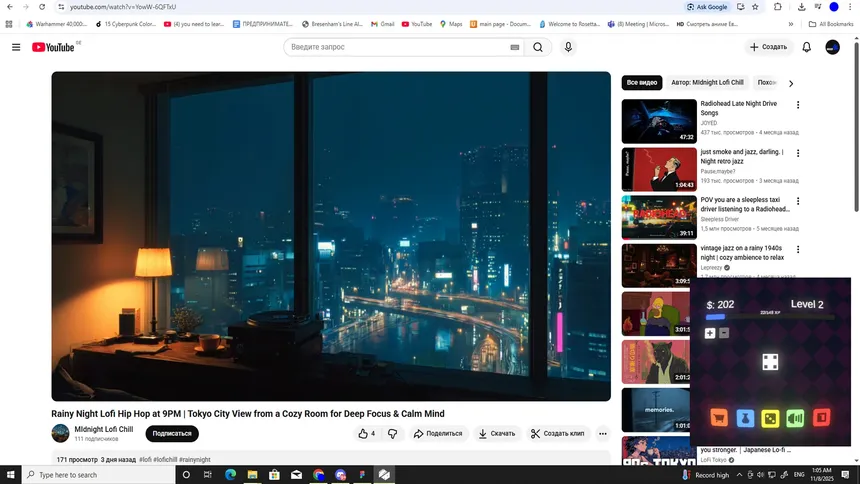The height and width of the screenshot is (484, 860).
Task: Click the orange shopping cart icon in game
Action: [717, 418]
